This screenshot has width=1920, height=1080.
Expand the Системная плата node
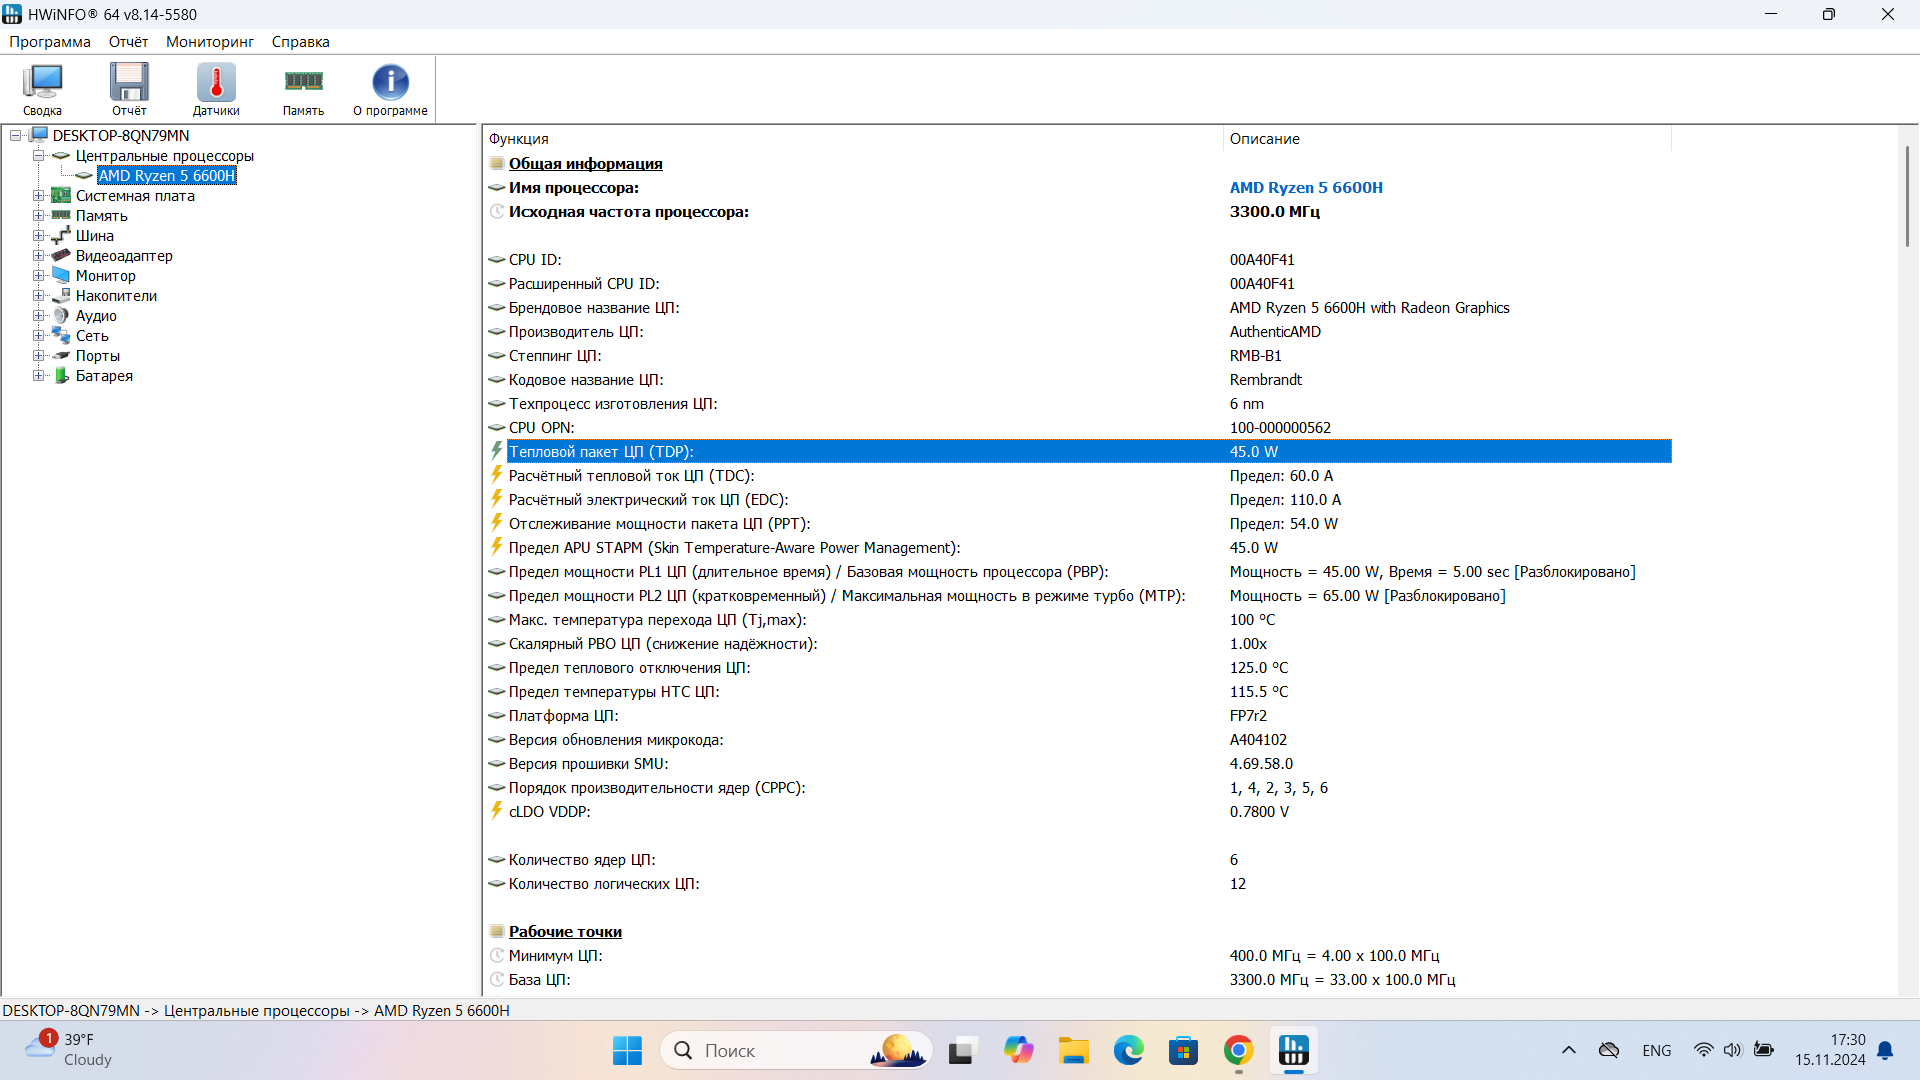pyautogui.click(x=38, y=195)
